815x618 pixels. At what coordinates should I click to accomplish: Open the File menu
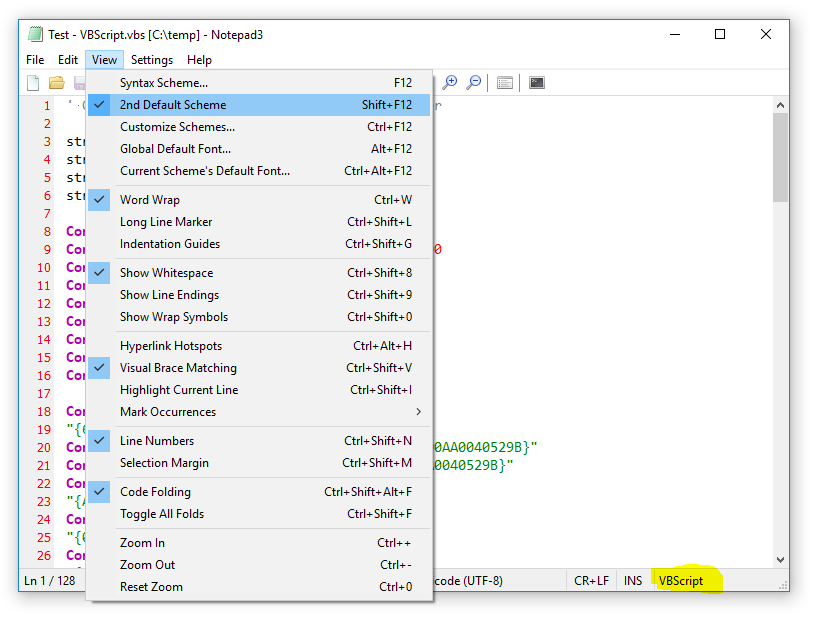[35, 60]
